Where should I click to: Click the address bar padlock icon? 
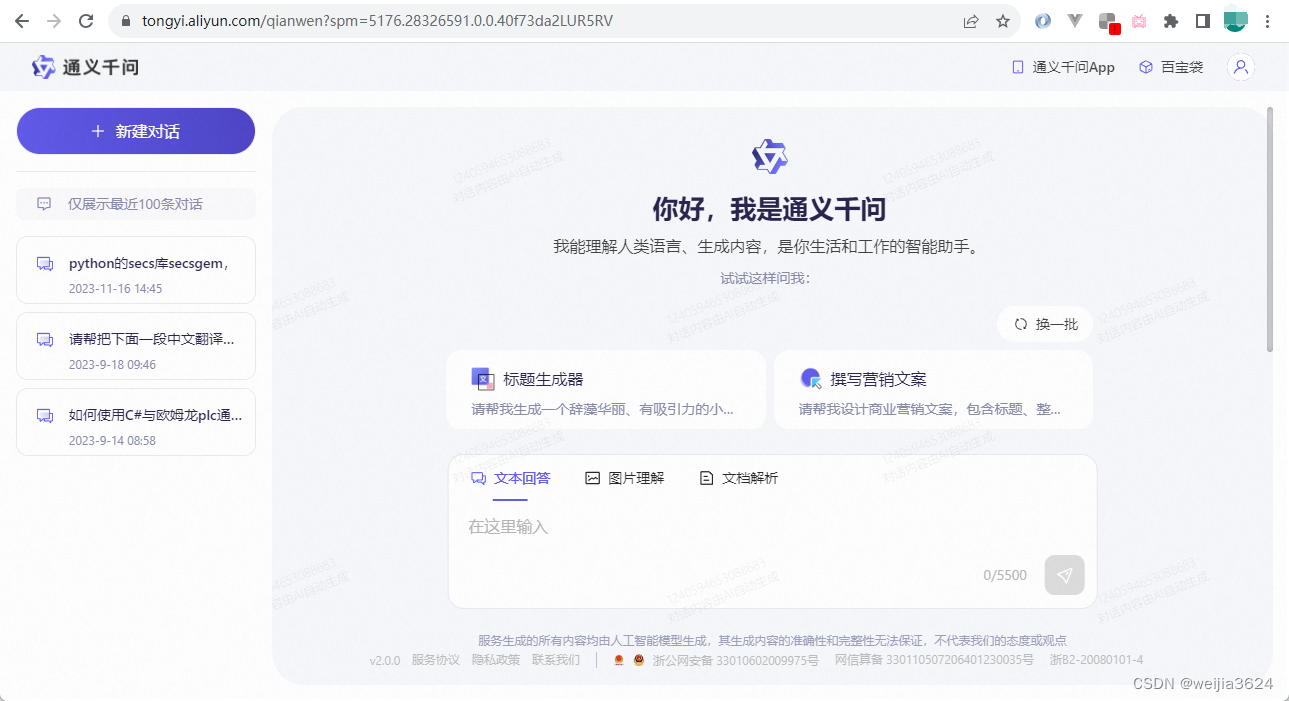click(125, 21)
